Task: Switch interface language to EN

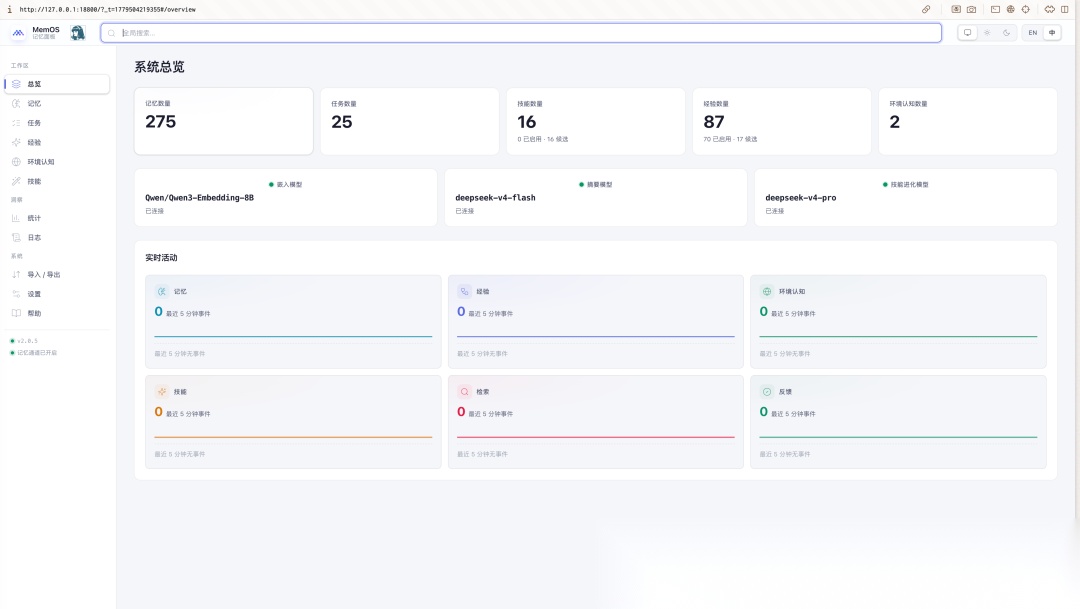Action: pyautogui.click(x=1032, y=32)
